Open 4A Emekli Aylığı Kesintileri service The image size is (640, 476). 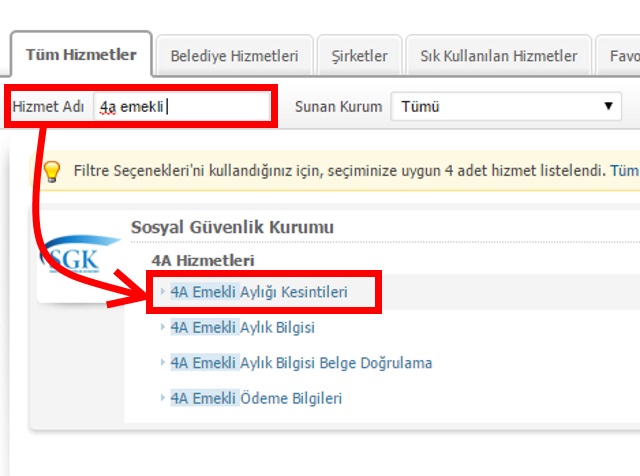click(x=259, y=292)
